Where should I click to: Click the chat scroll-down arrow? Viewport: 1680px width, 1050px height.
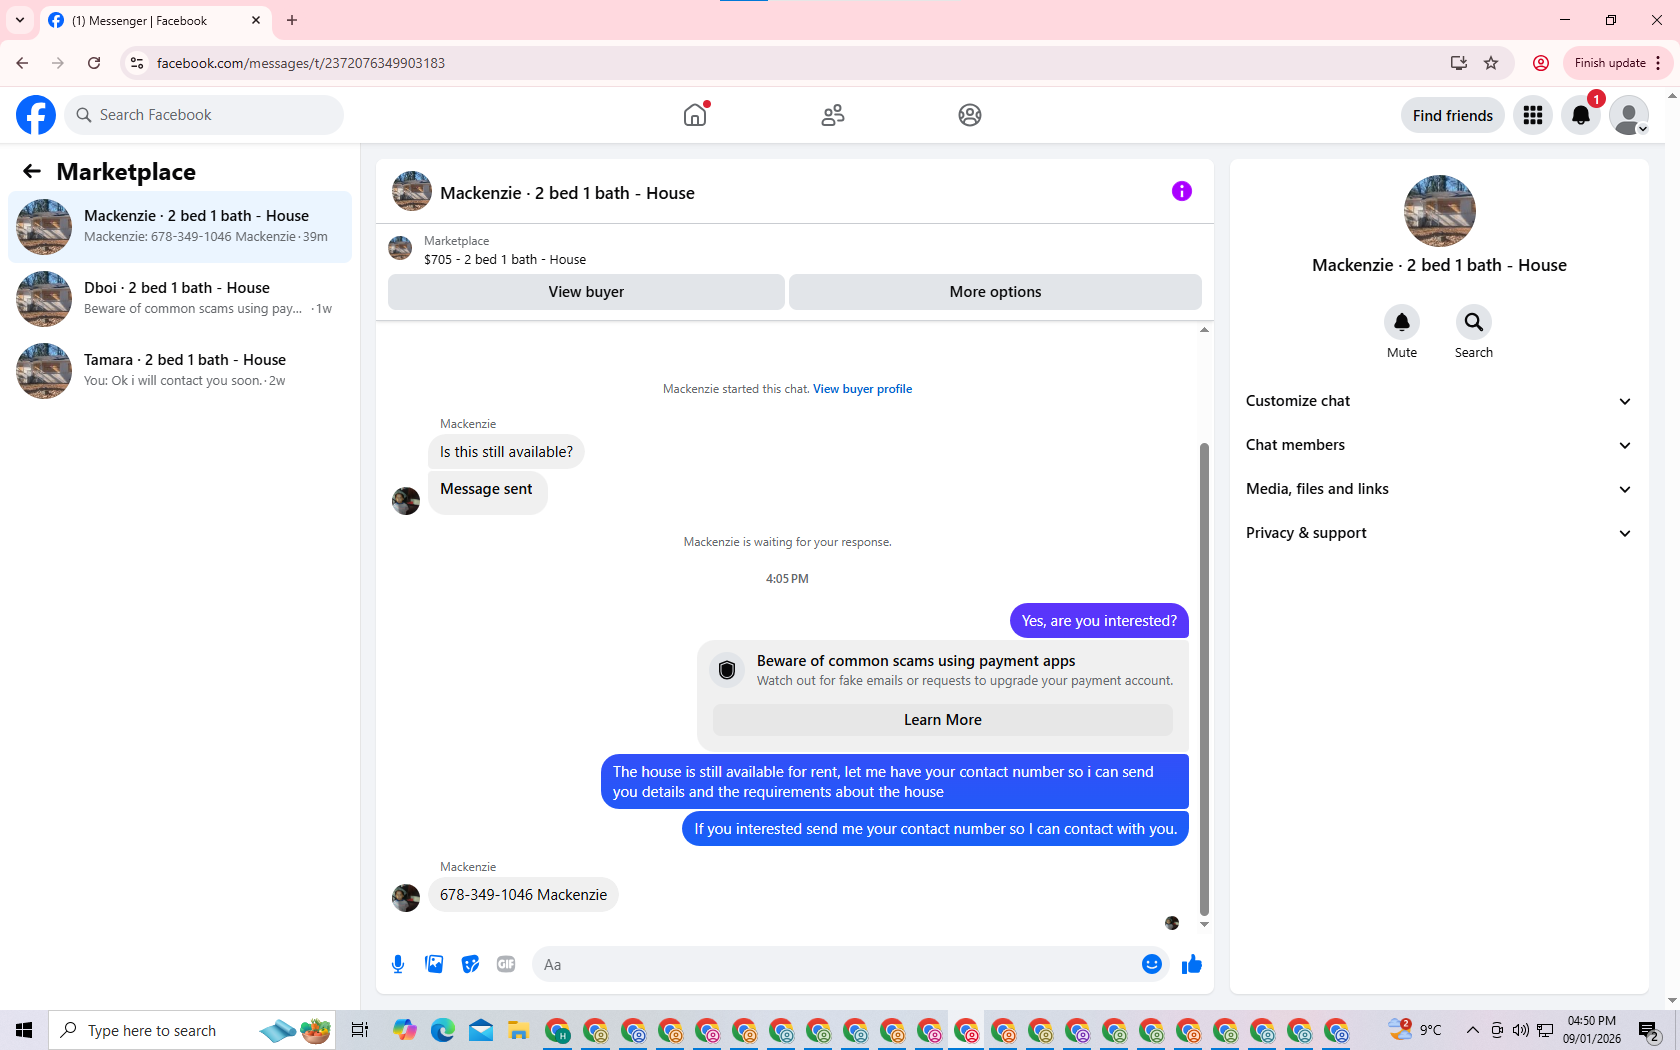tap(1204, 924)
